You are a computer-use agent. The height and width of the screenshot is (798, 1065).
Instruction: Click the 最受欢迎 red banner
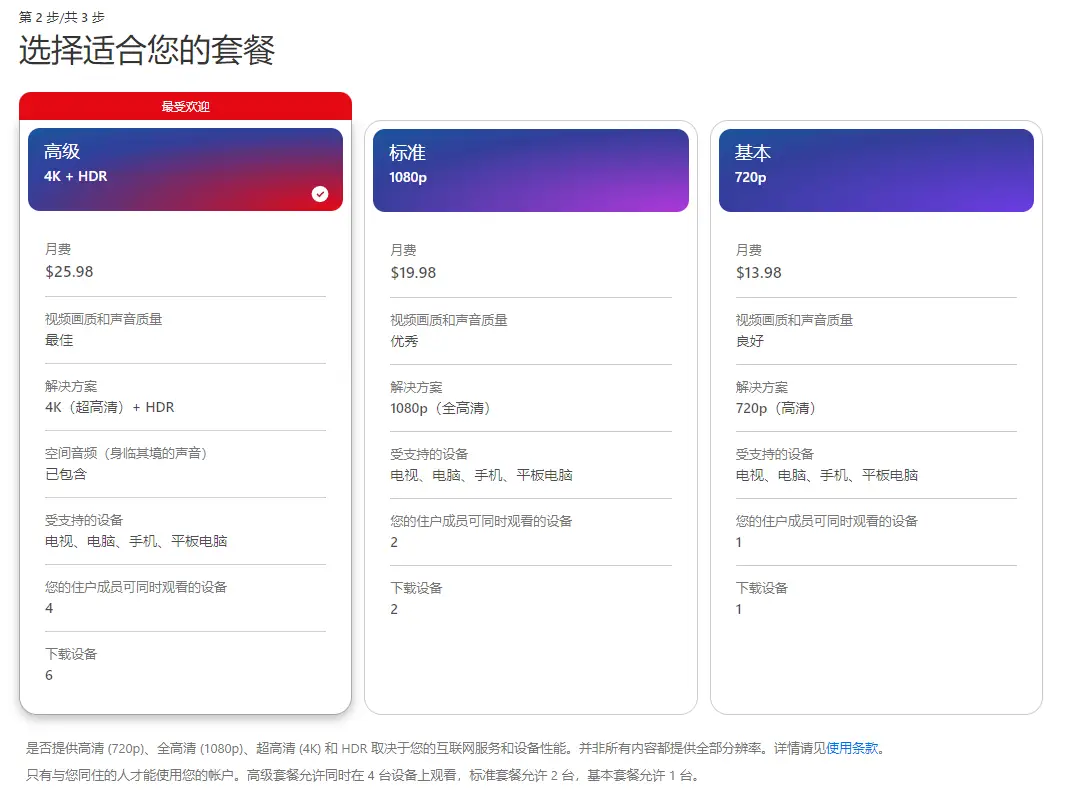pos(185,106)
